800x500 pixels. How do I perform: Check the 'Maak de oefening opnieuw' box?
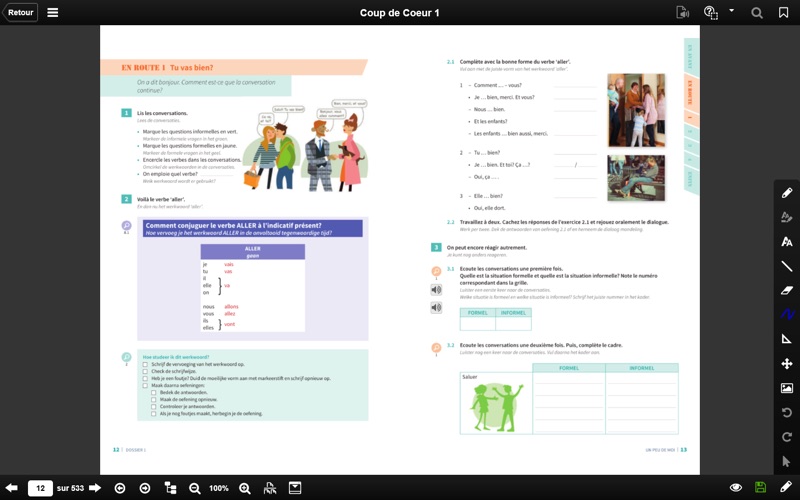pyautogui.click(x=154, y=399)
